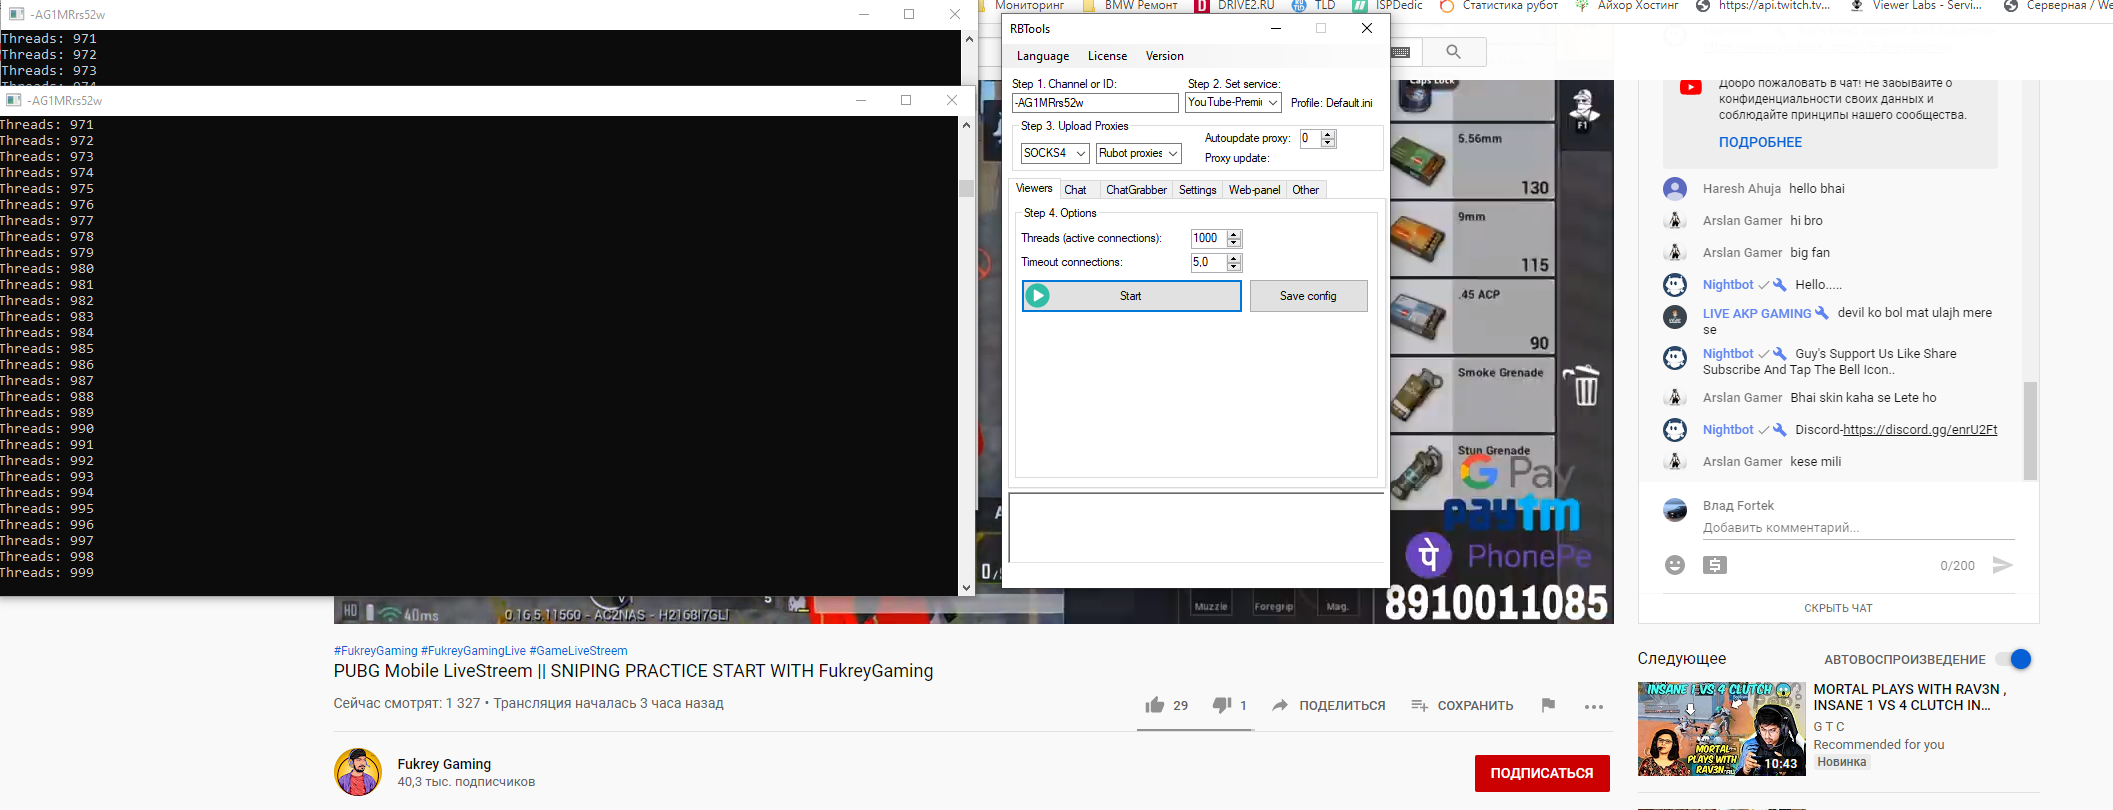The image size is (2113, 810).
Task: Click the send message arrow icon
Action: pos(2002,565)
